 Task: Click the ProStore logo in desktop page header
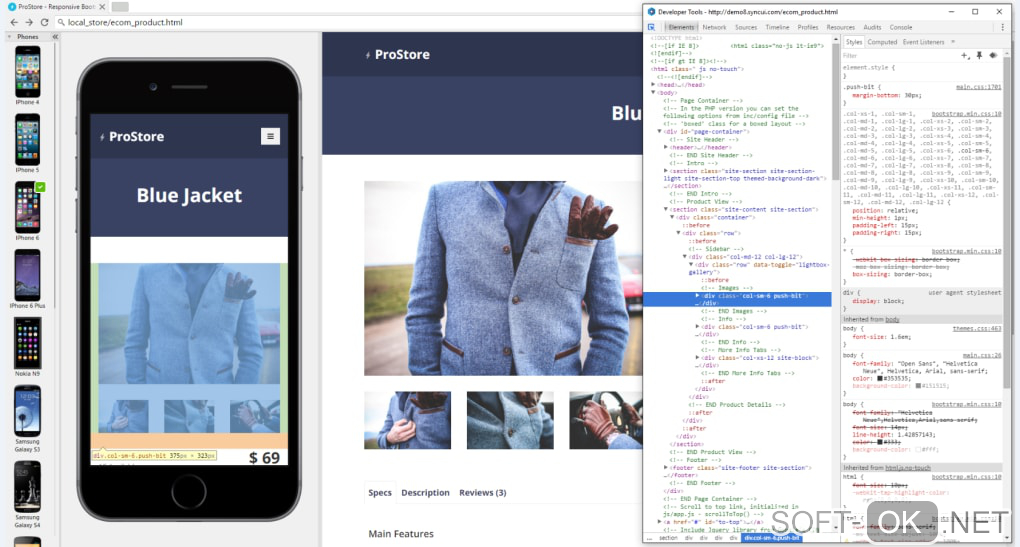click(397, 55)
